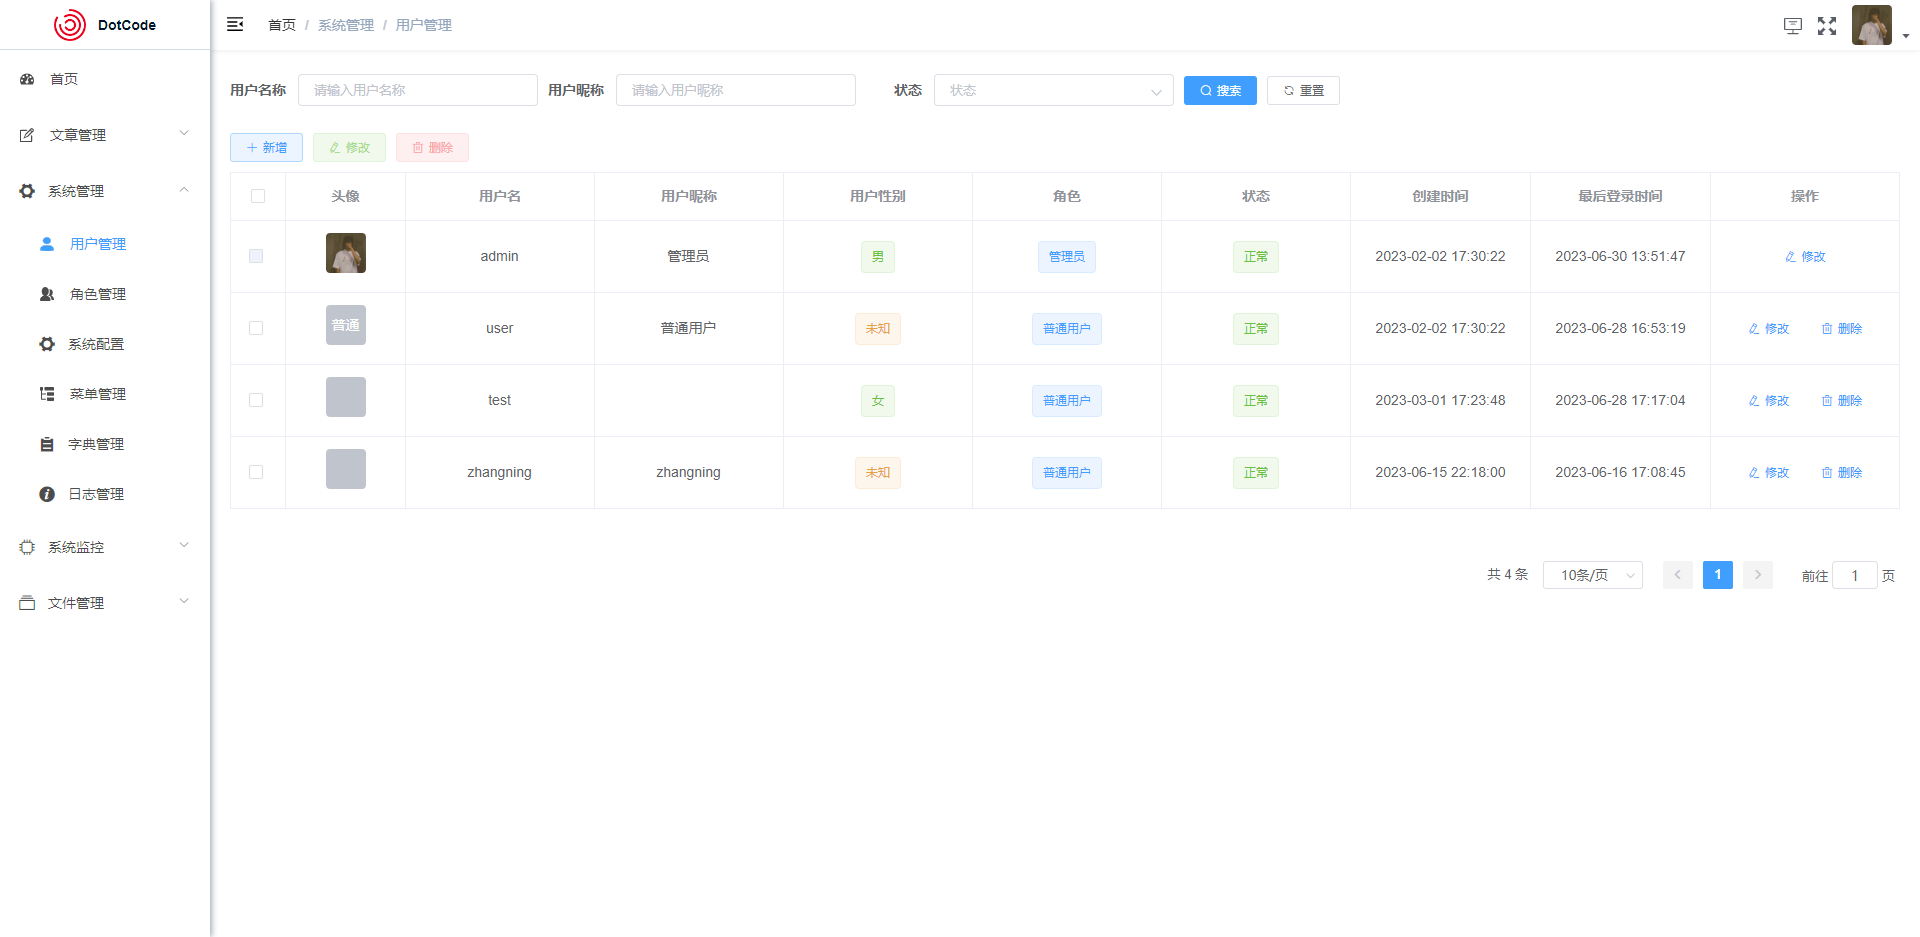
Task: Open the role management sidebar item
Action: [x=97, y=294]
